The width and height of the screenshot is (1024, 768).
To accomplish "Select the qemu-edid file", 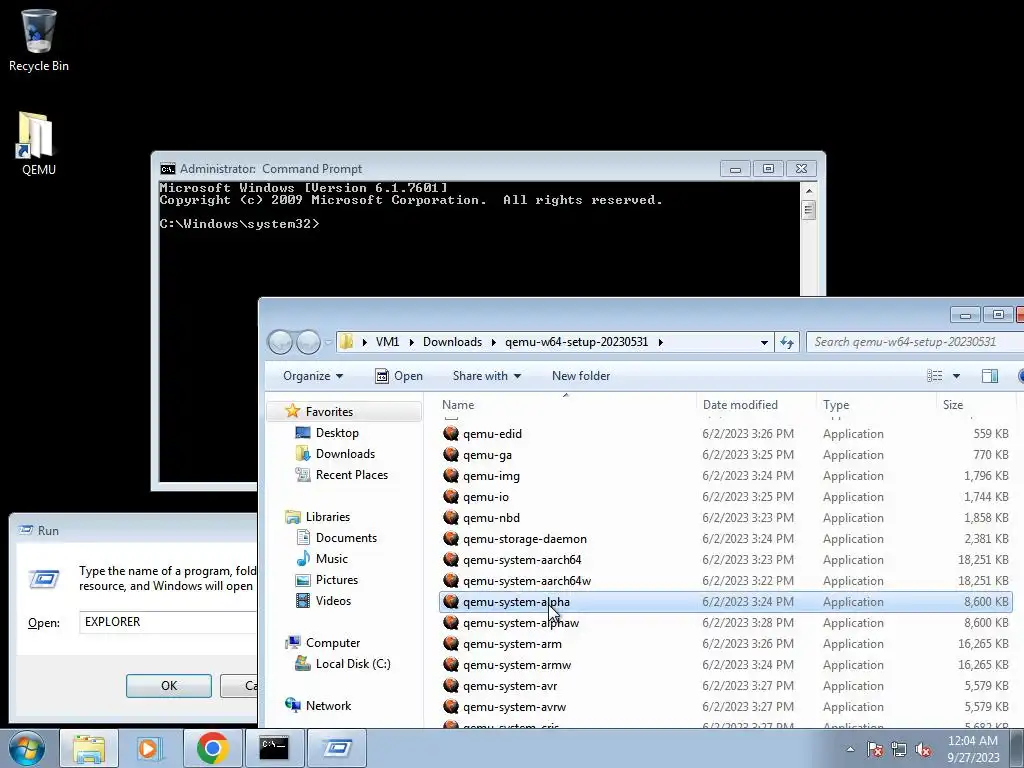I will (726, 434).
